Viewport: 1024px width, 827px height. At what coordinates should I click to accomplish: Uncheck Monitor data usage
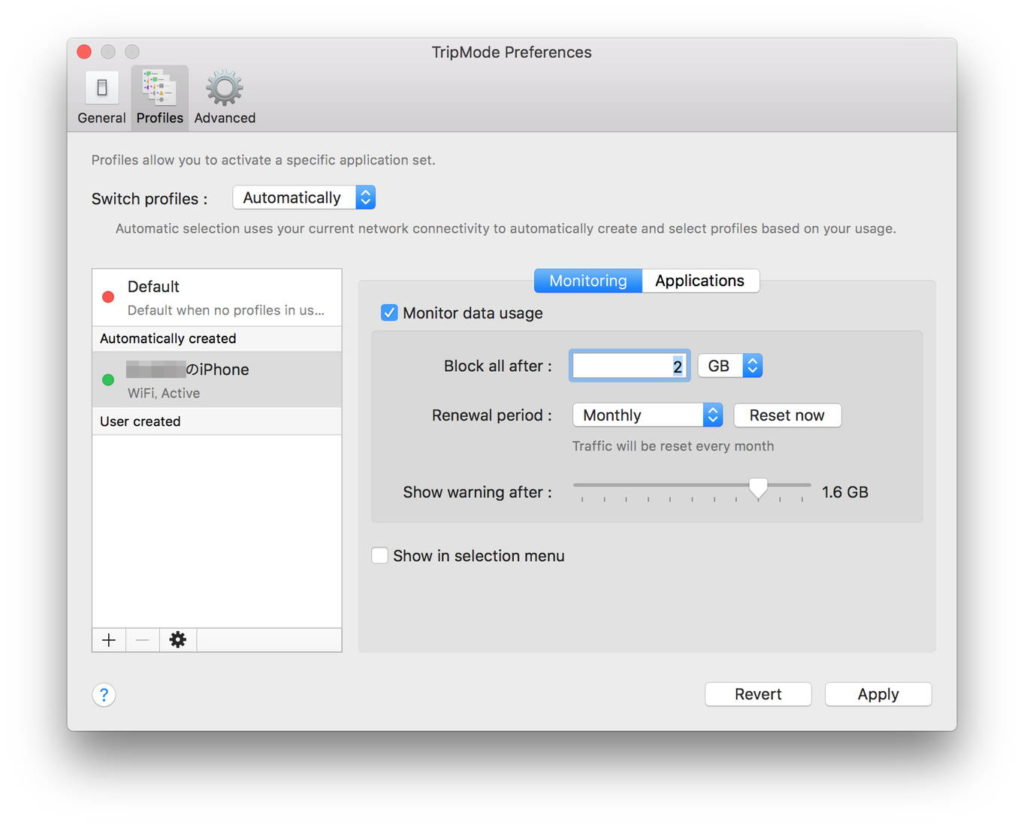coord(389,313)
